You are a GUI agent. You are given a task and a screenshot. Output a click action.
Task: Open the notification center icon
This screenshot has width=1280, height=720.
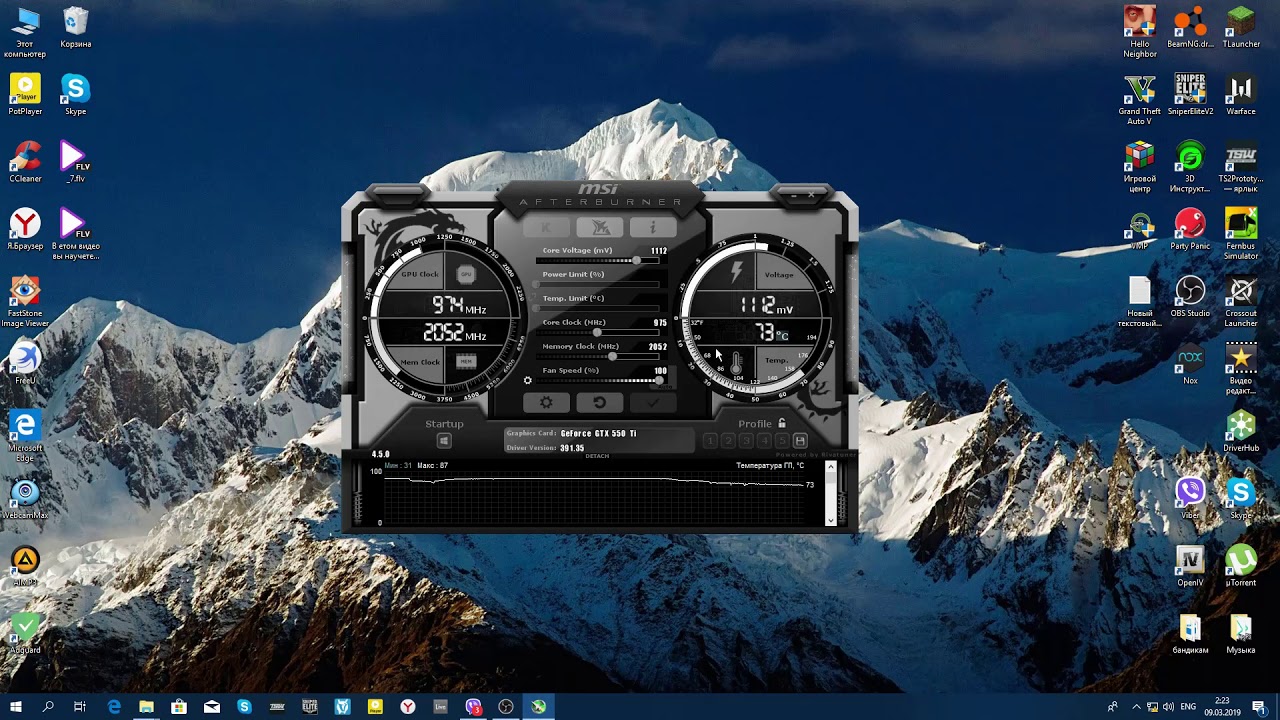(x=1260, y=707)
